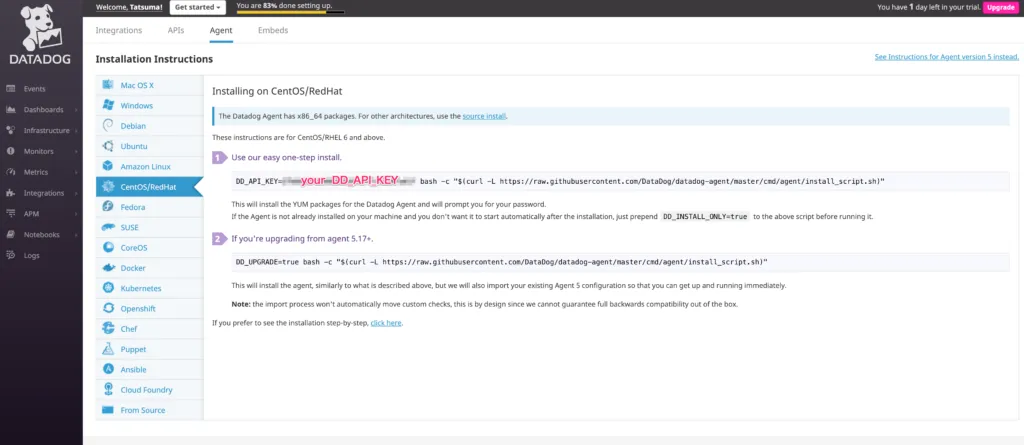This screenshot has height=445, width=1024.
Task: Click the CoreOS platform icon
Action: 108,248
